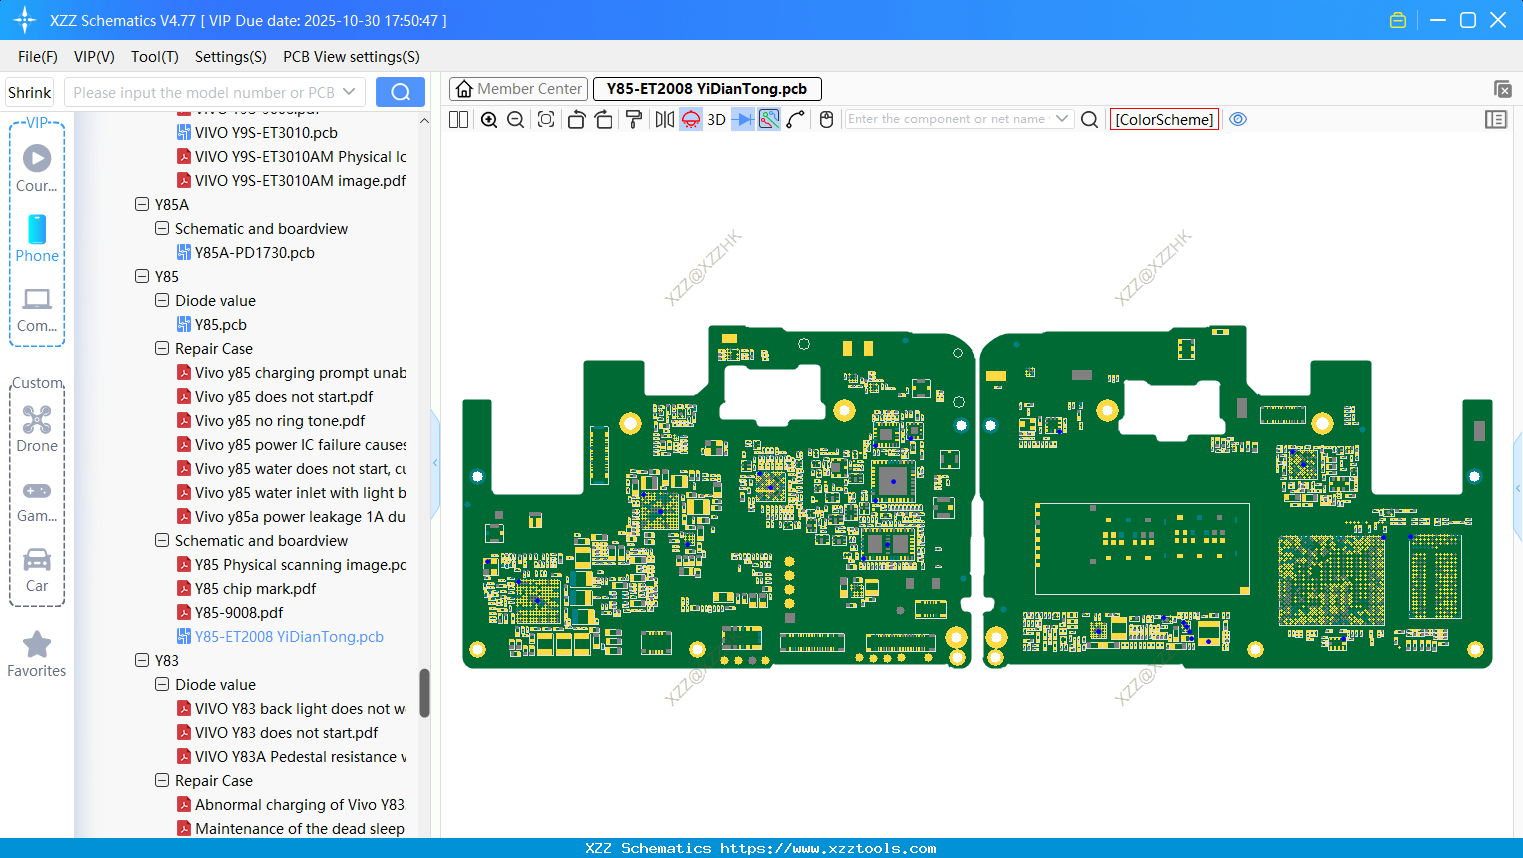The height and width of the screenshot is (858, 1523).
Task: Toggle the right side panel
Action: tap(1496, 120)
